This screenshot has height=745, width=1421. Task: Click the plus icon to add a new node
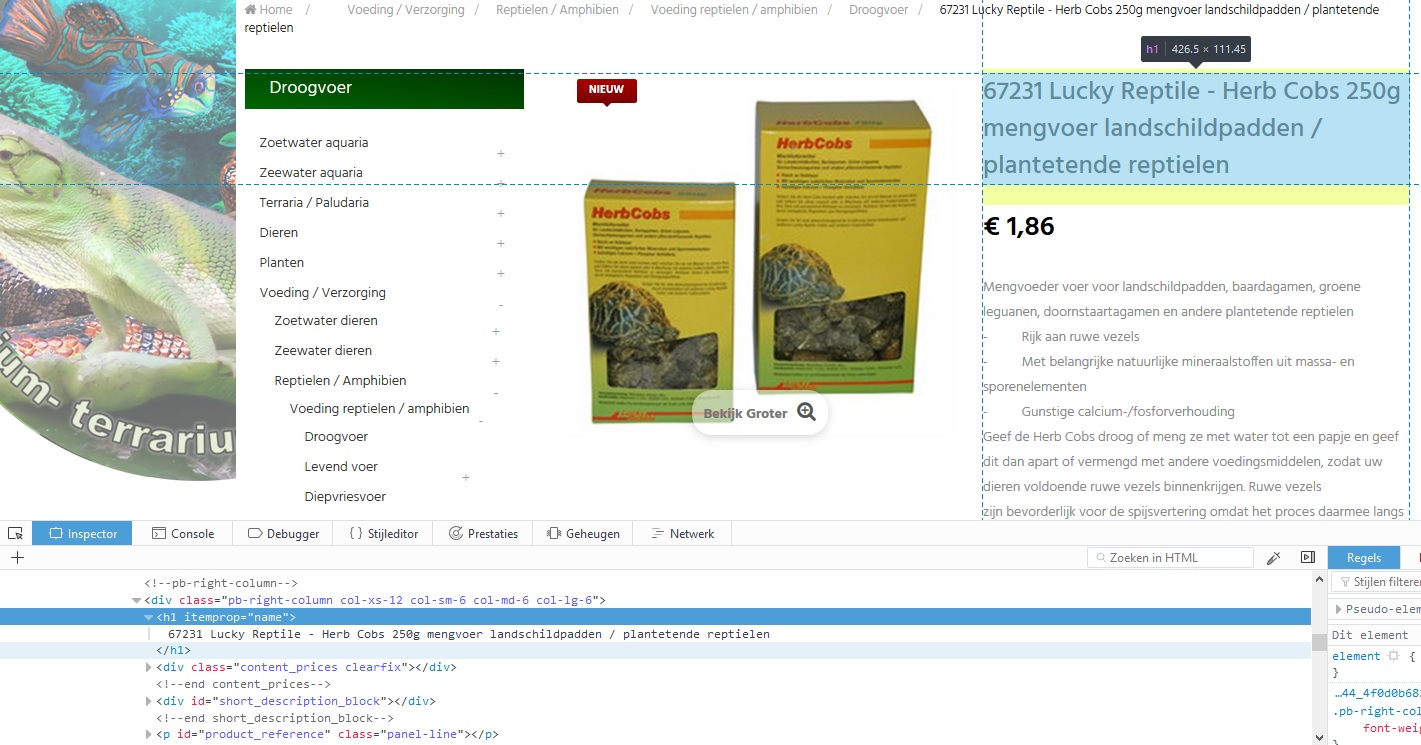point(17,558)
